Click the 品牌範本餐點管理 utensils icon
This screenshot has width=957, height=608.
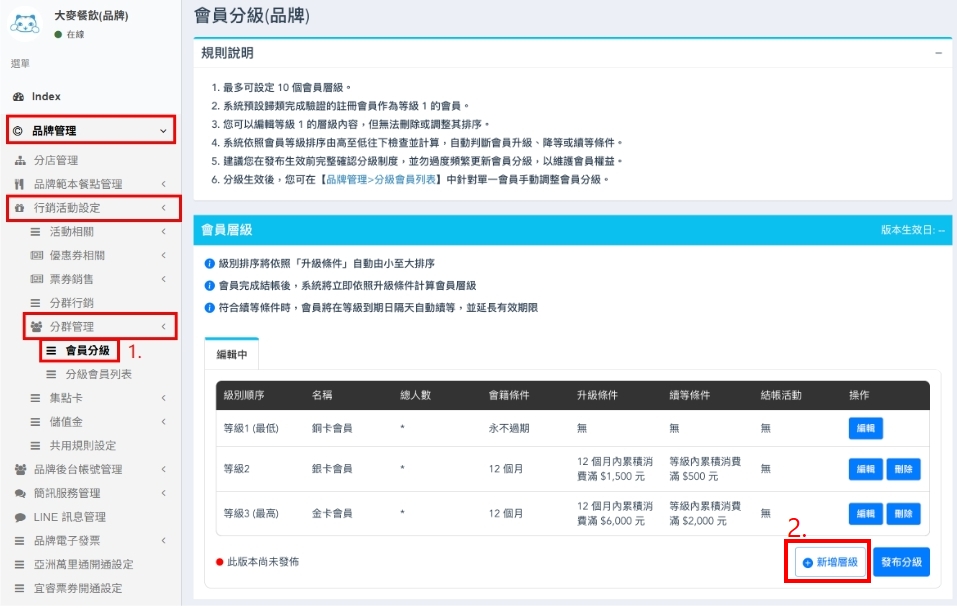pyautogui.click(x=19, y=184)
